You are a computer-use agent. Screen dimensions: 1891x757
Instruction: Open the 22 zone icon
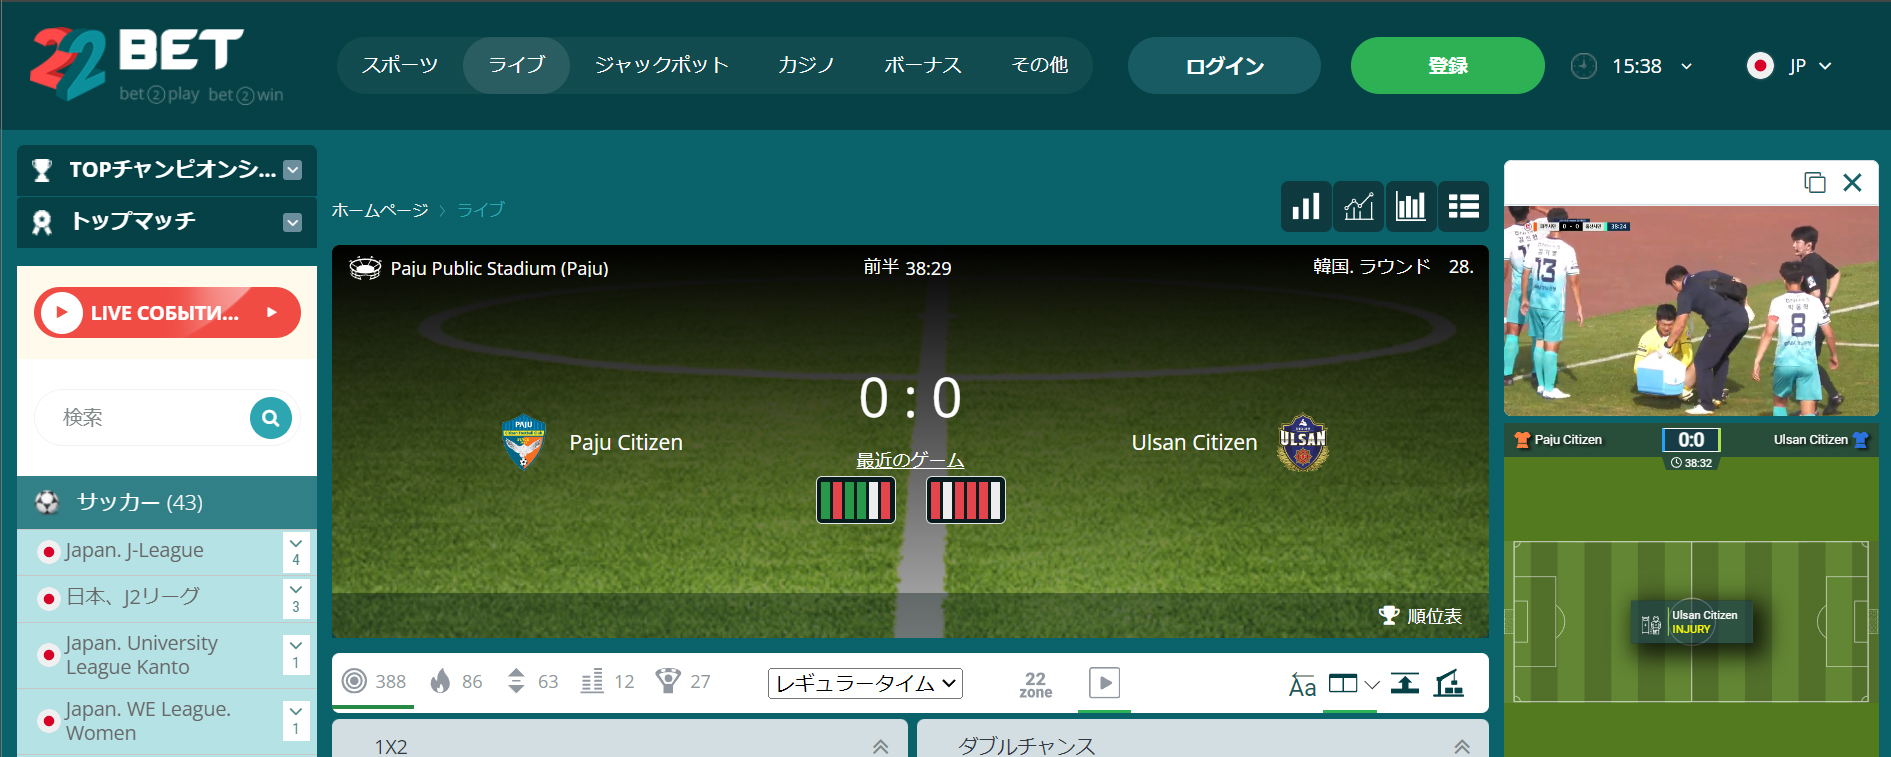coord(1036,684)
